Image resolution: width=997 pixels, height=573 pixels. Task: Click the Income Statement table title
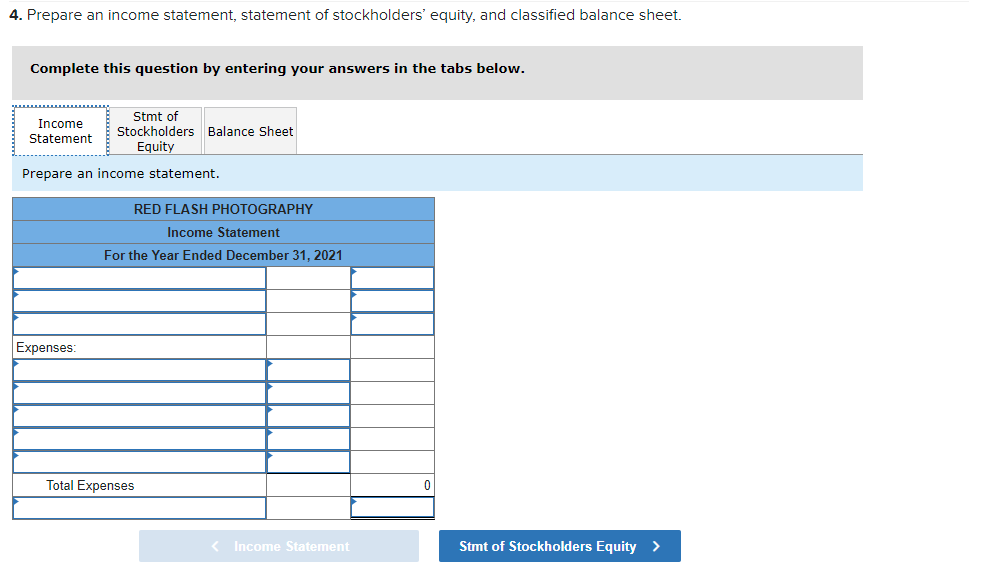(223, 232)
